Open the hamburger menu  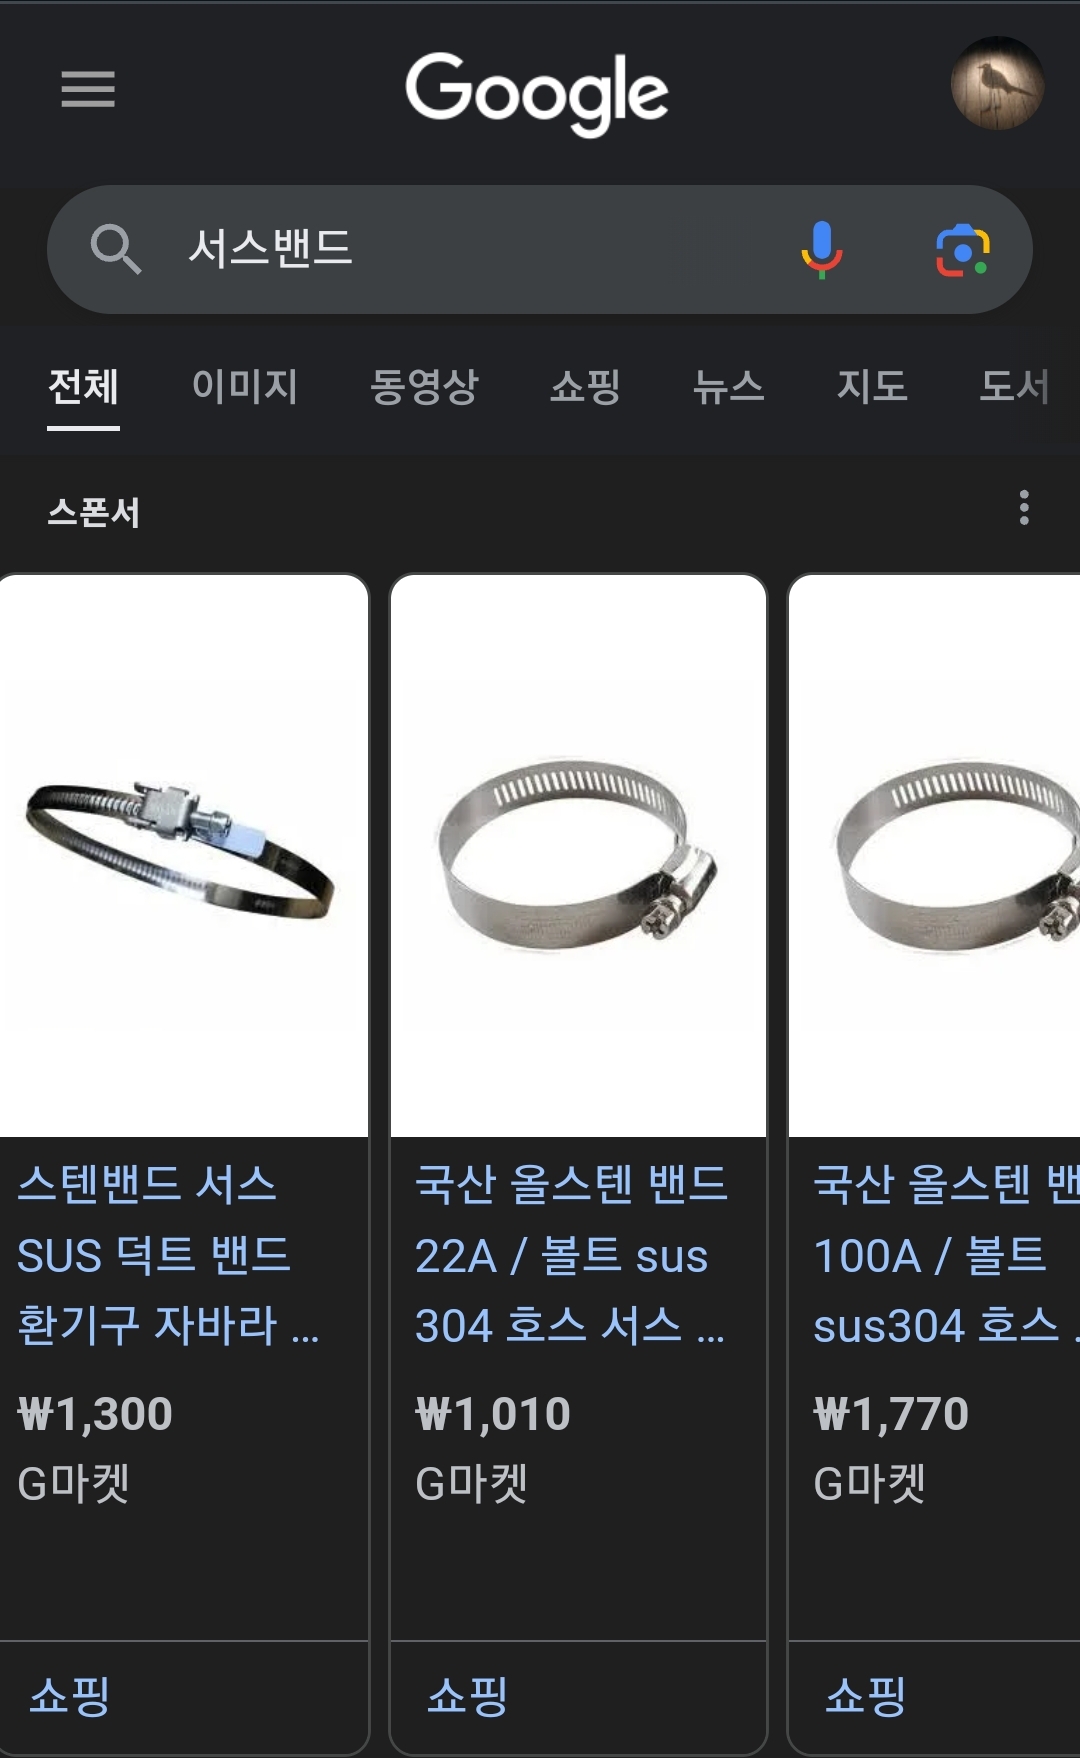tap(88, 89)
